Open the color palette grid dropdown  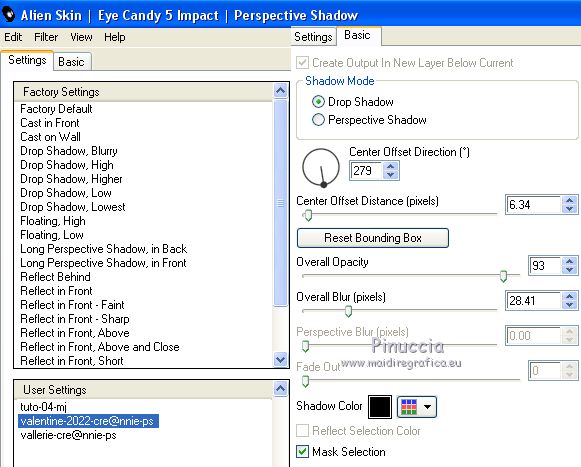point(416,407)
